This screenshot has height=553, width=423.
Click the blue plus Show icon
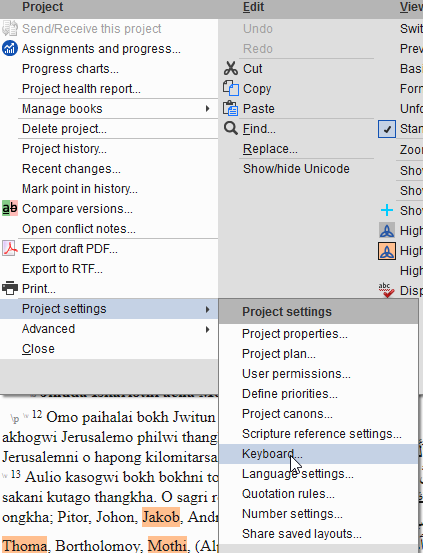coord(387,210)
